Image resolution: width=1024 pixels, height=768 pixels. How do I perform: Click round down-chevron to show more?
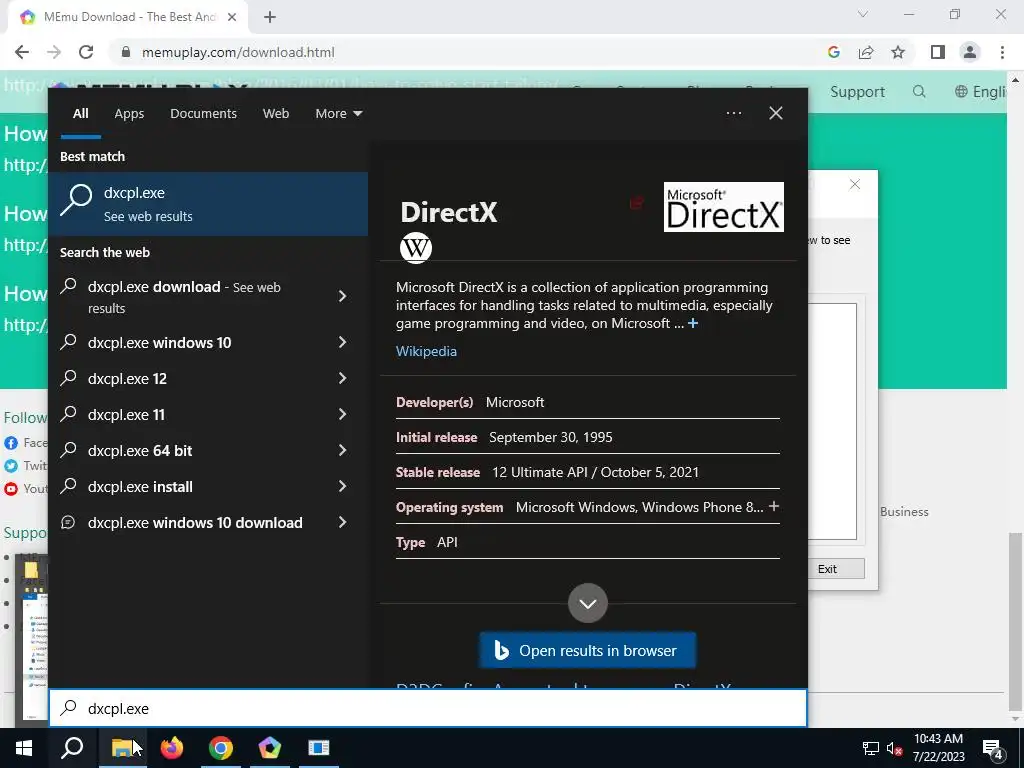click(588, 603)
